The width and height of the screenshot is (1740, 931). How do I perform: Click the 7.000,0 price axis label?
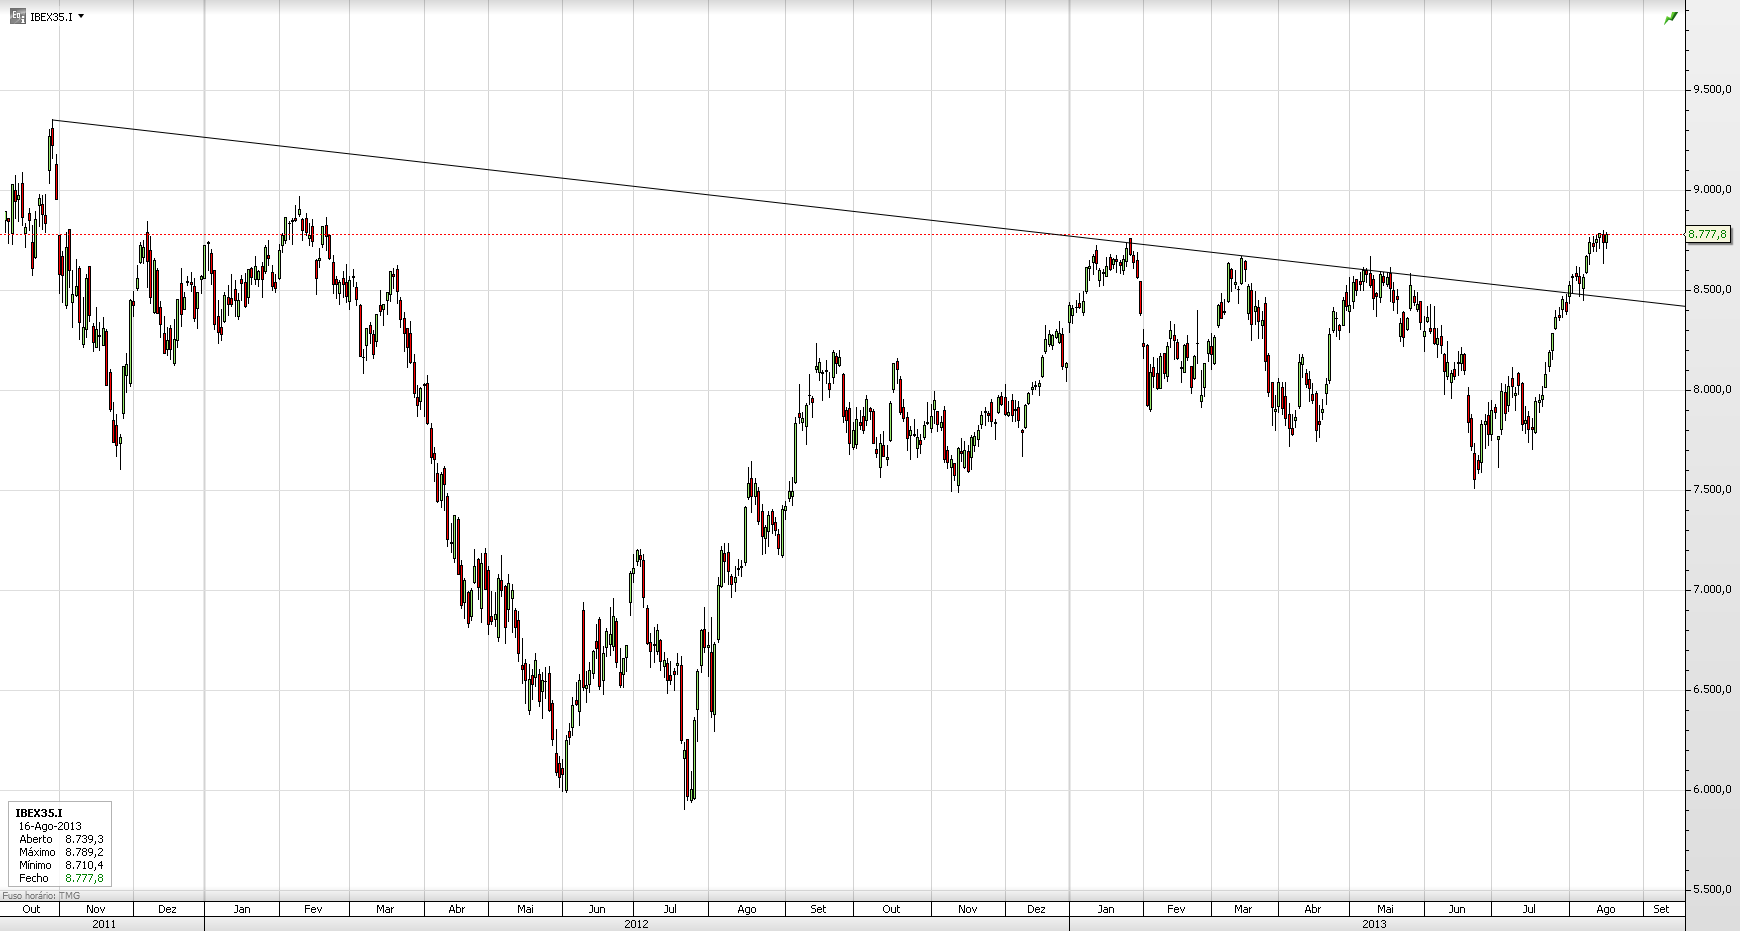point(1711,590)
